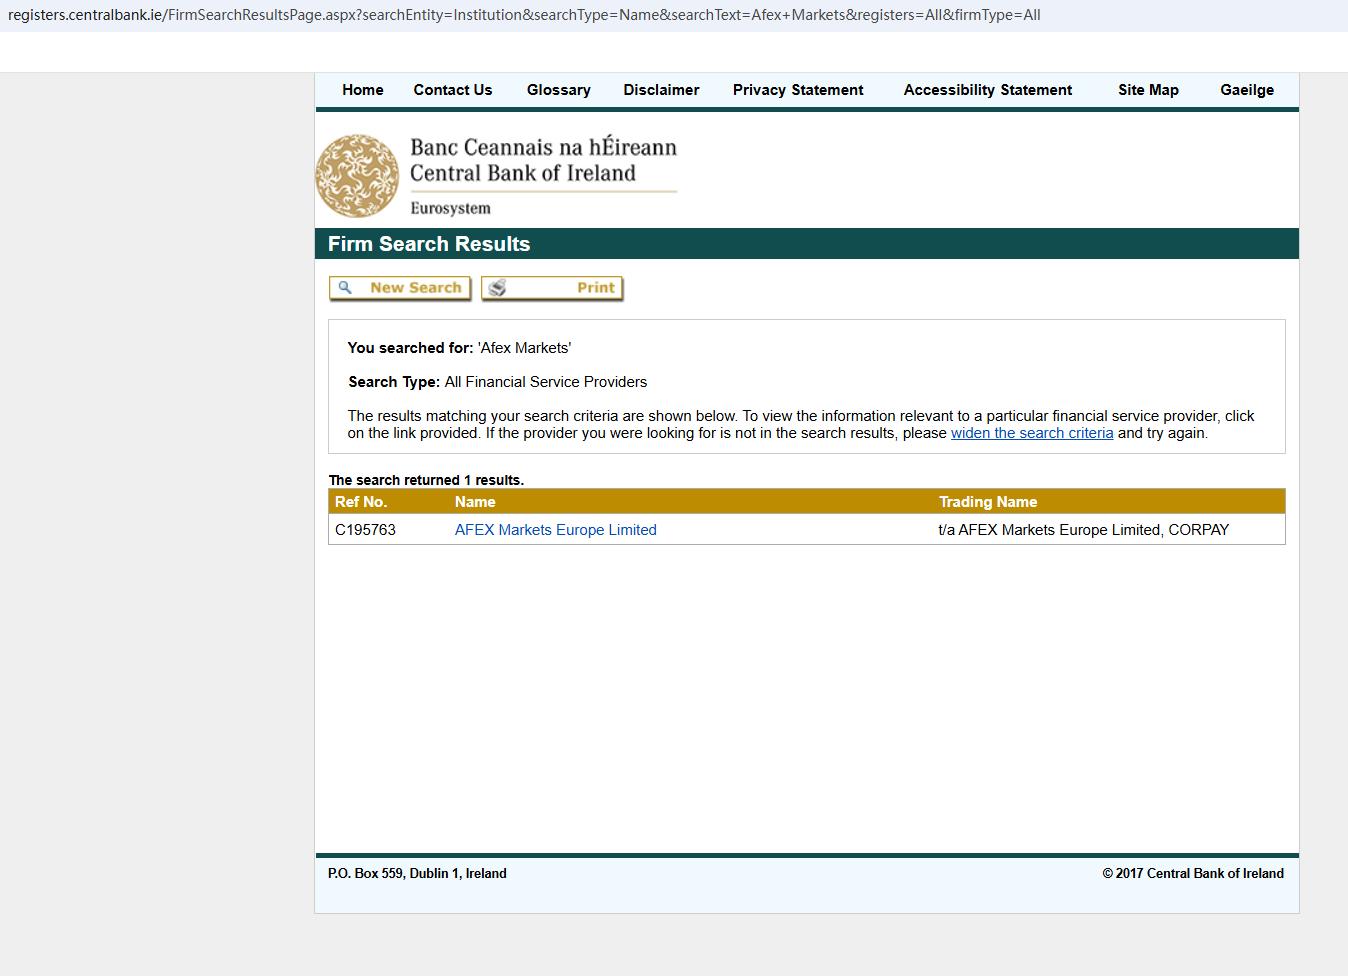Click the Firm Search Results heading
The image size is (1348, 976).
tap(429, 244)
